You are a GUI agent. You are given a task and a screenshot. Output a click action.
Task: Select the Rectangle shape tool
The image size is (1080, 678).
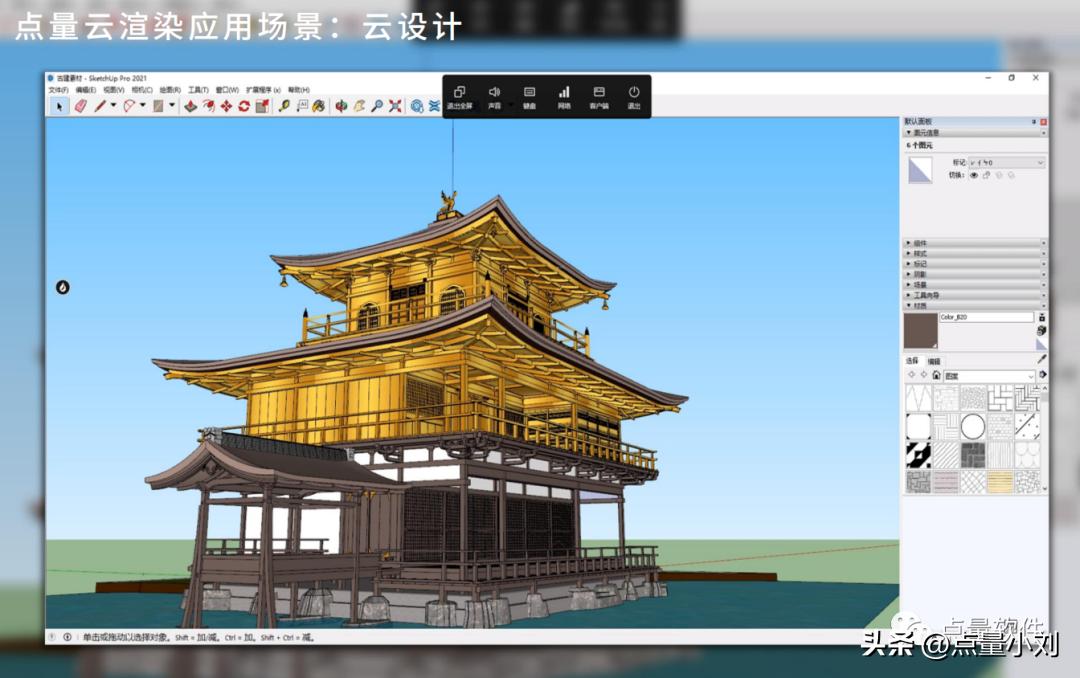(x=158, y=106)
